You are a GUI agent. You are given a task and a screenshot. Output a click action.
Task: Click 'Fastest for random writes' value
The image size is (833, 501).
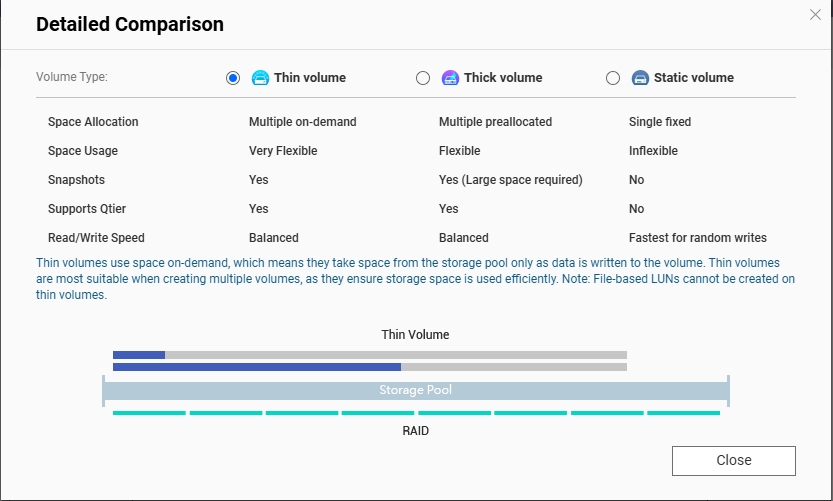coord(698,237)
